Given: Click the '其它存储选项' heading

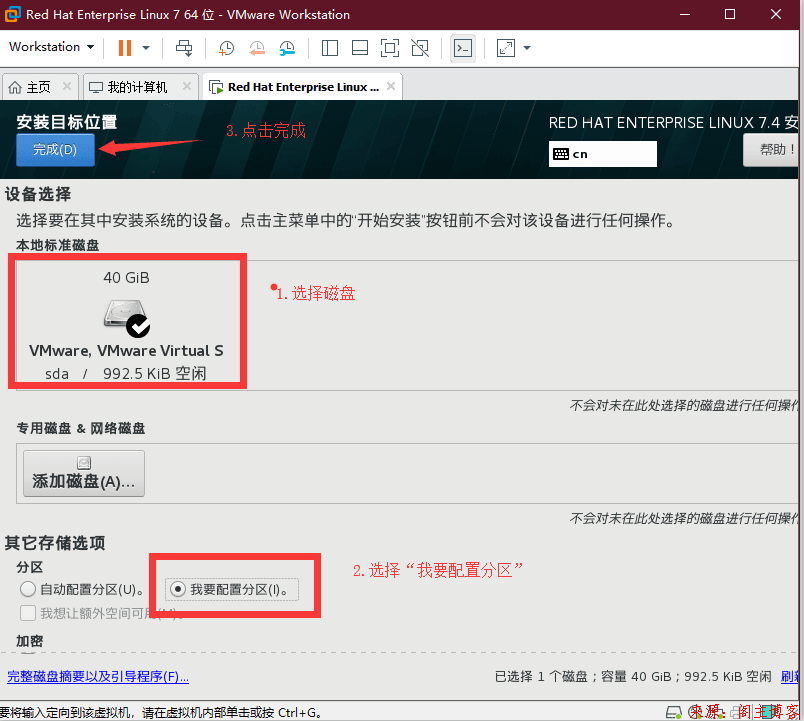Looking at the screenshot, I should coord(55,543).
